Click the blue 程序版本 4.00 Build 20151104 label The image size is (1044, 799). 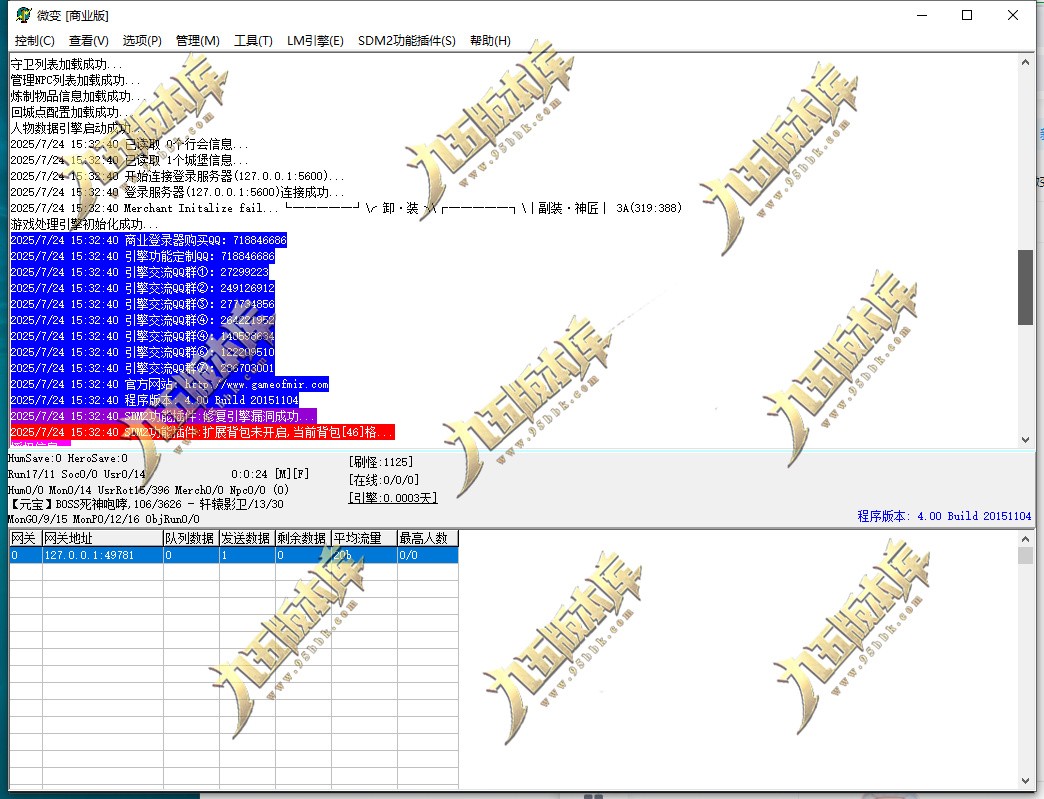point(944,516)
